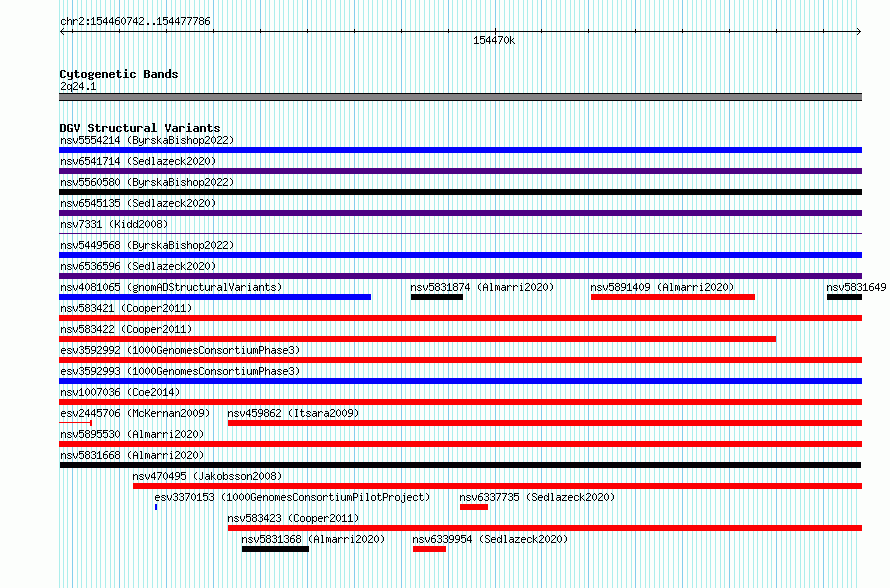890x588 pixels.
Task: Click the black bar under nsv5831668
Action: (x=460, y=465)
